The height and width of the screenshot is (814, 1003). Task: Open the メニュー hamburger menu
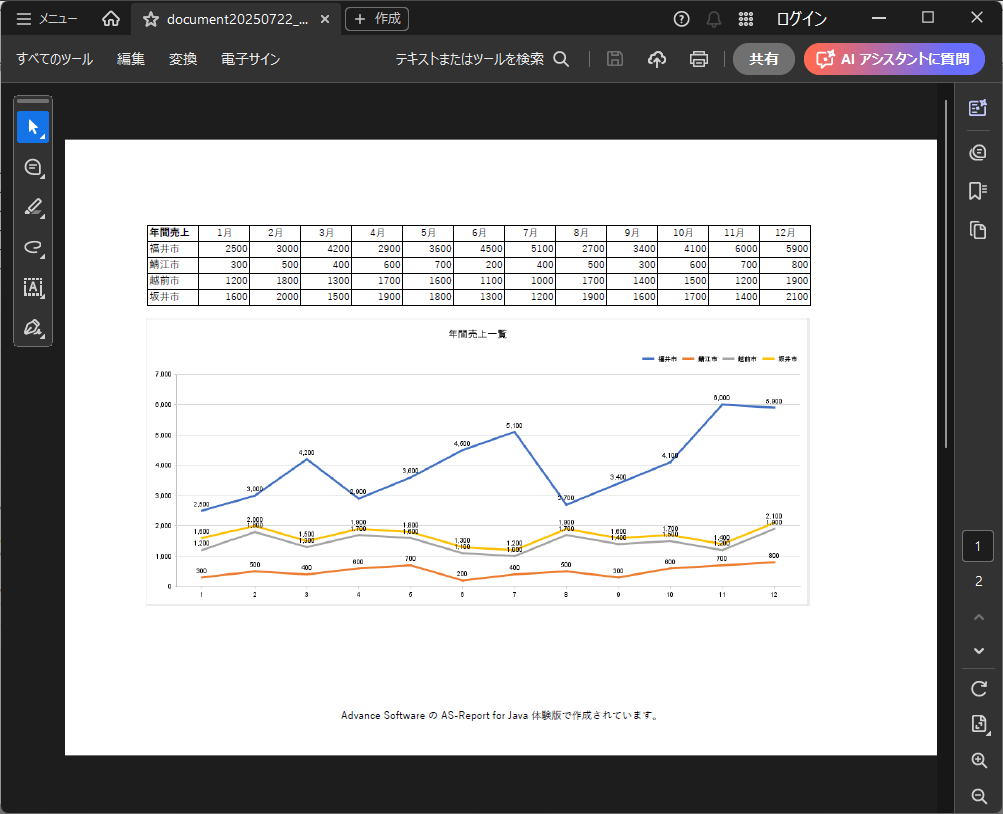coord(46,19)
